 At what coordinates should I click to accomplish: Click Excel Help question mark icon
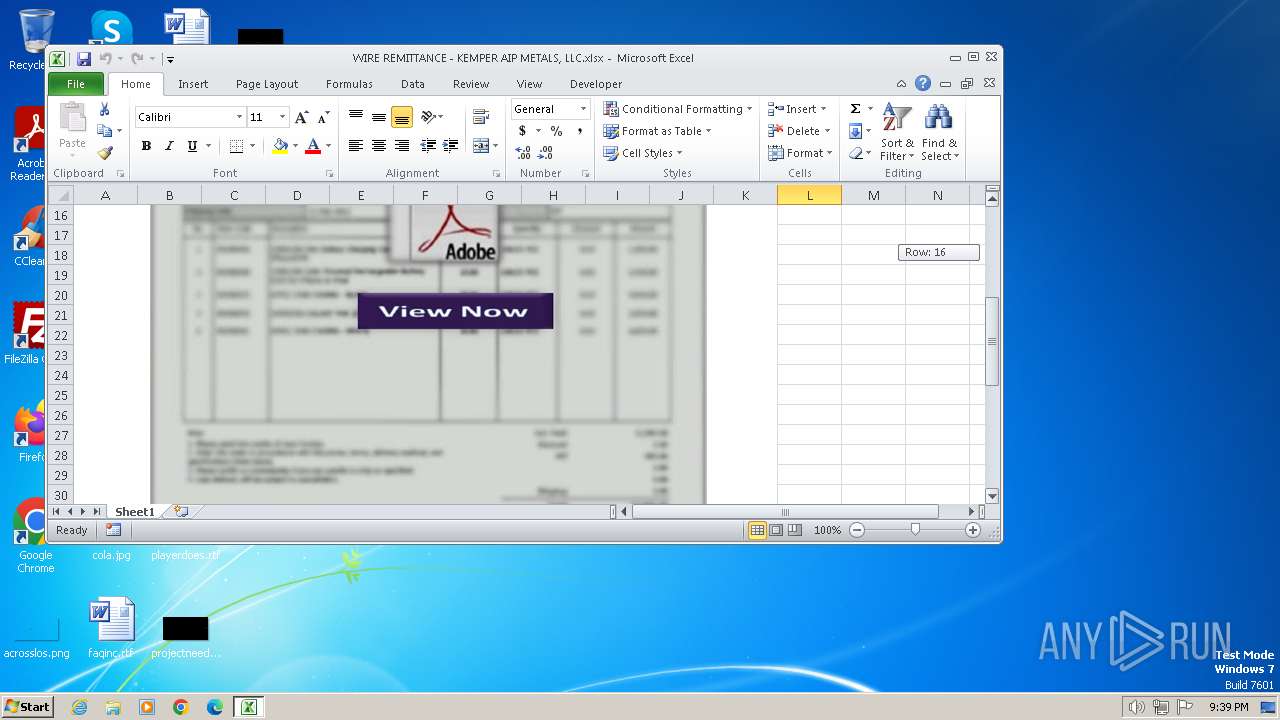pos(923,84)
